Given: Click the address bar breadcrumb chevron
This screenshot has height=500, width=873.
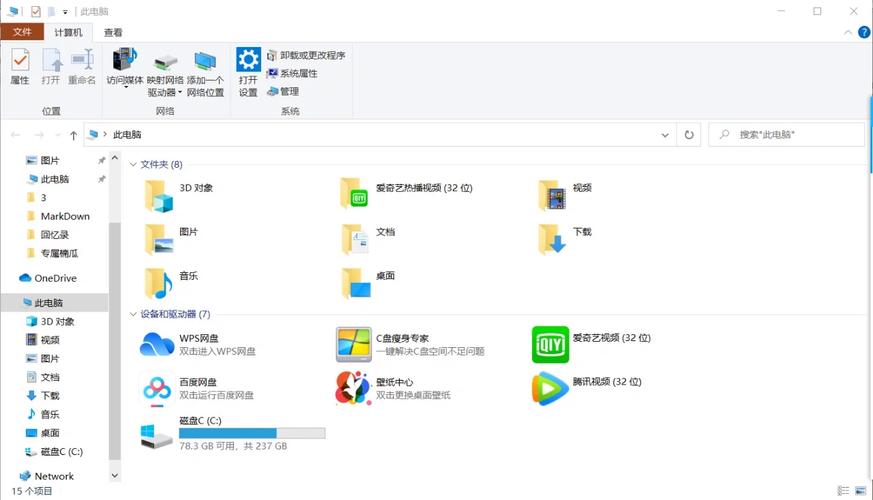Looking at the screenshot, I should [105, 134].
